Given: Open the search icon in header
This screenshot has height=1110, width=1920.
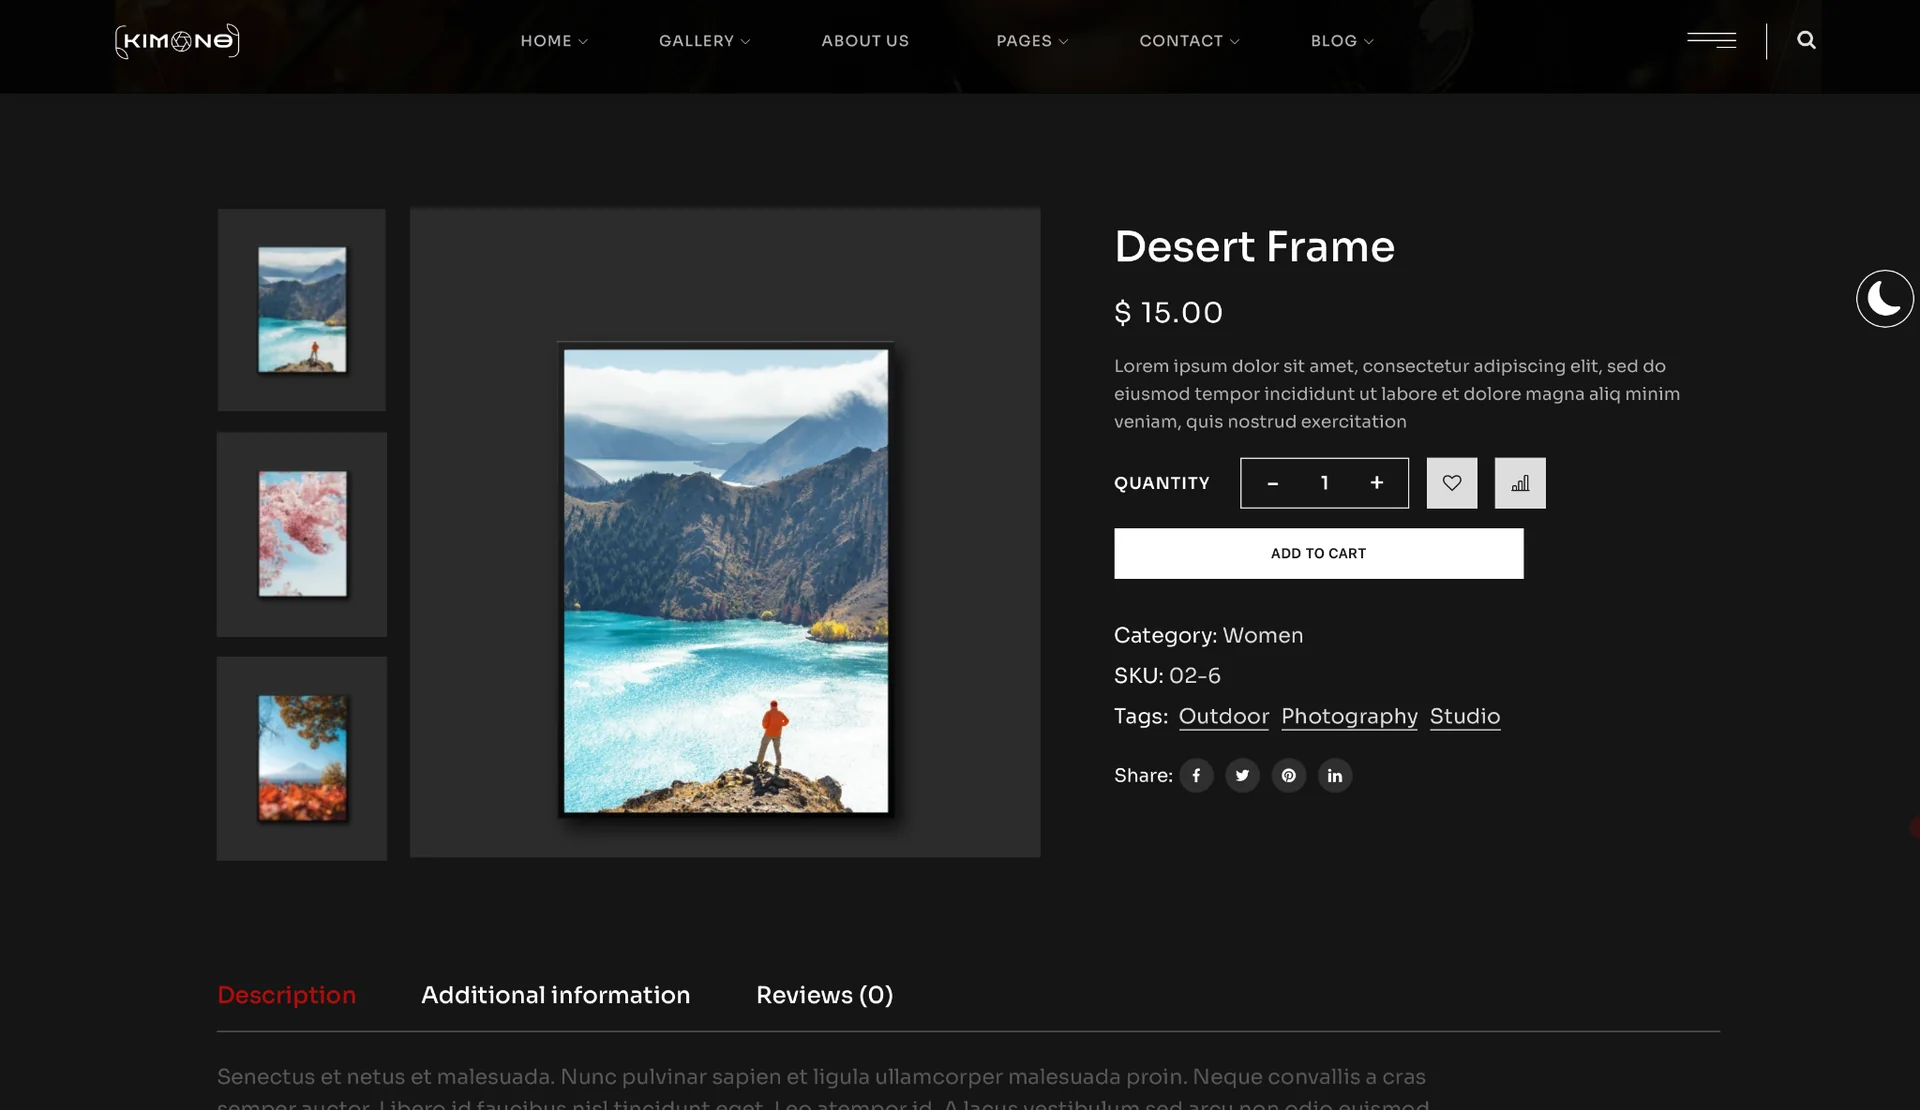Looking at the screenshot, I should coord(1806,41).
